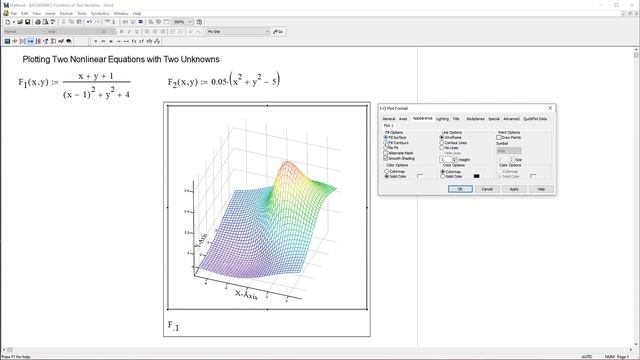The width and height of the screenshot is (640, 360).
Task: Click the Apply button
Action: [514, 189]
